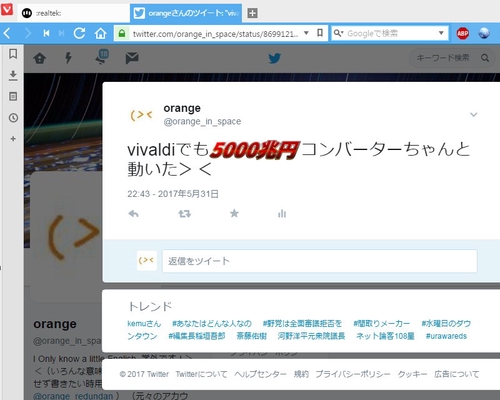Go to the home page

[100, 33]
